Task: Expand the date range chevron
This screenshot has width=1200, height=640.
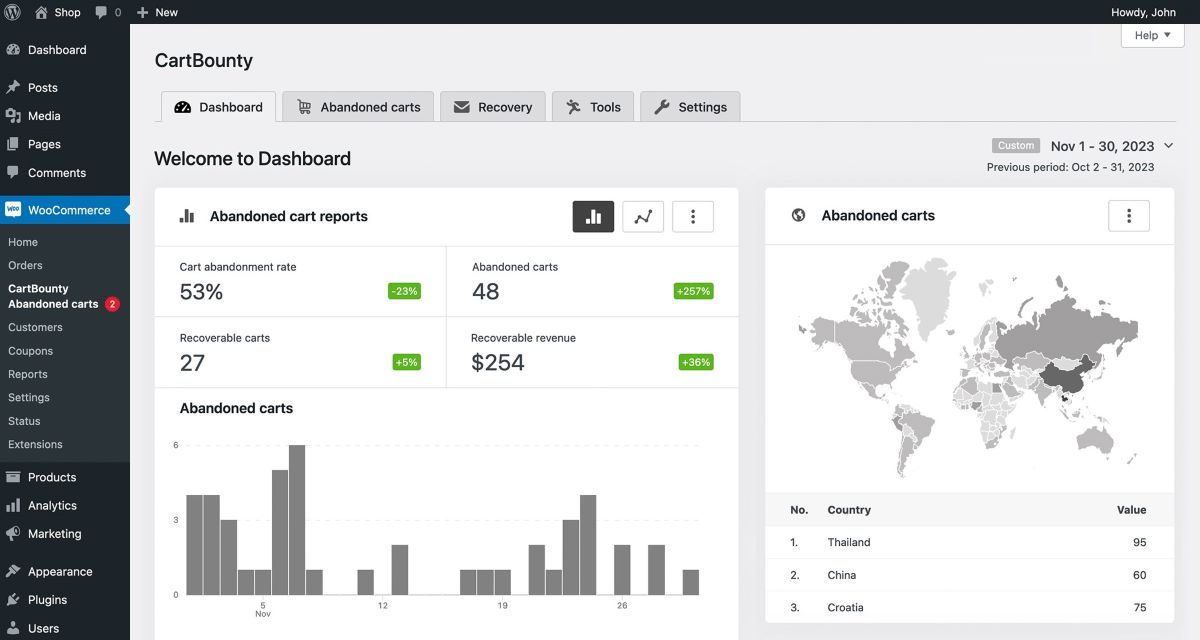Action: pyautogui.click(x=1169, y=146)
